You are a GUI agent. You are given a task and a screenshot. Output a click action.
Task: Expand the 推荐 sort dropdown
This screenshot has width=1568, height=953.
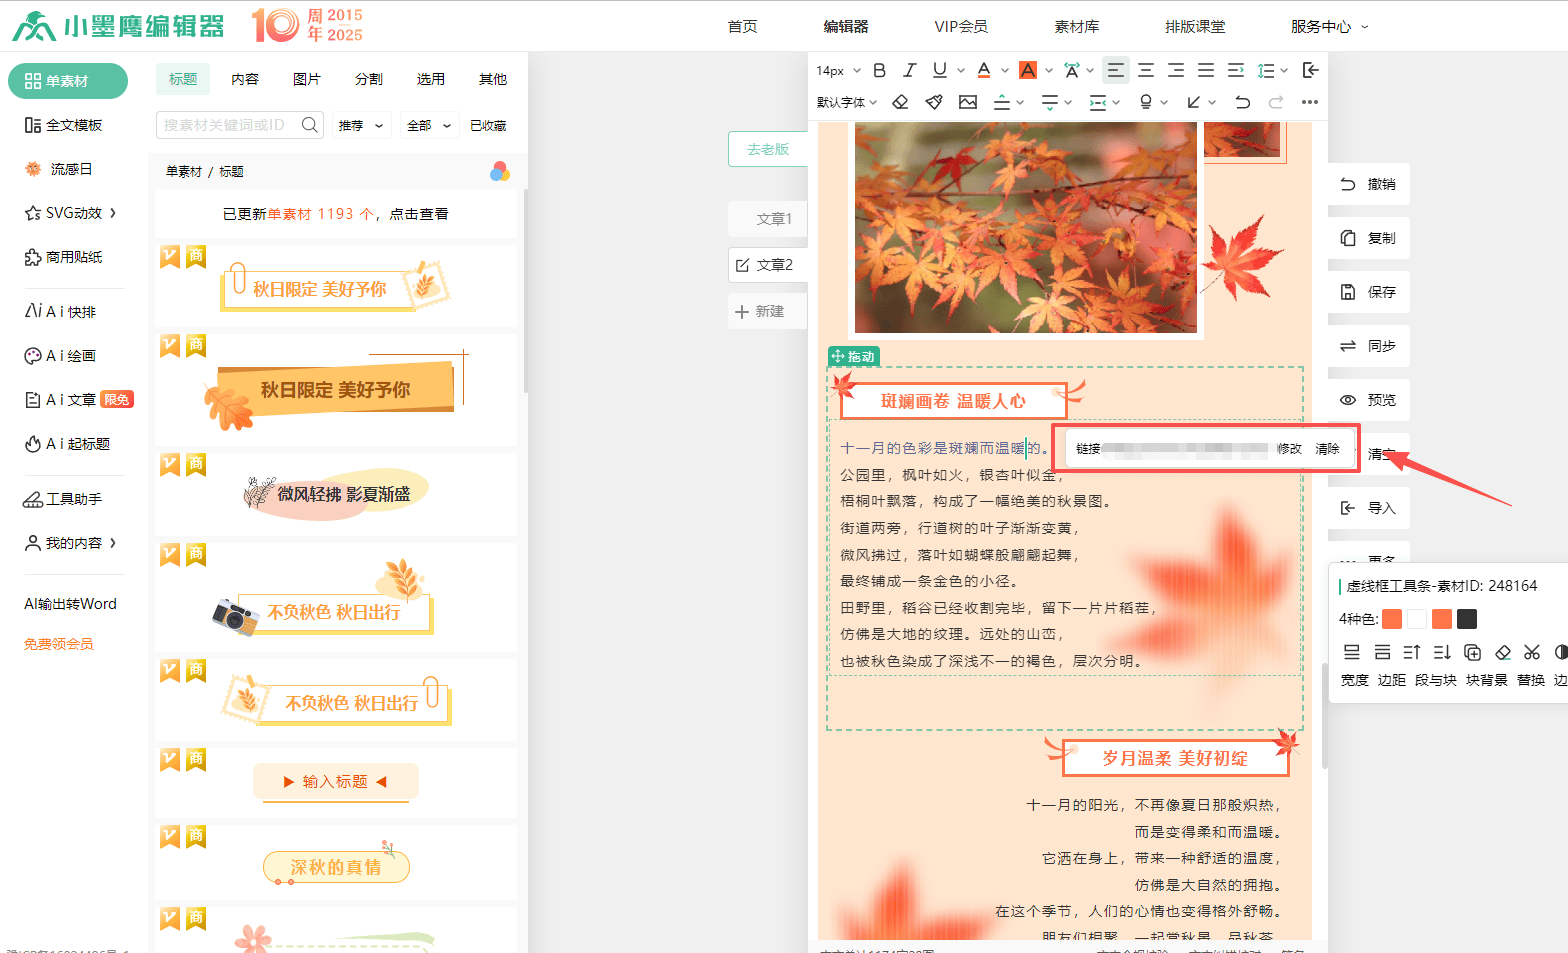tap(360, 125)
